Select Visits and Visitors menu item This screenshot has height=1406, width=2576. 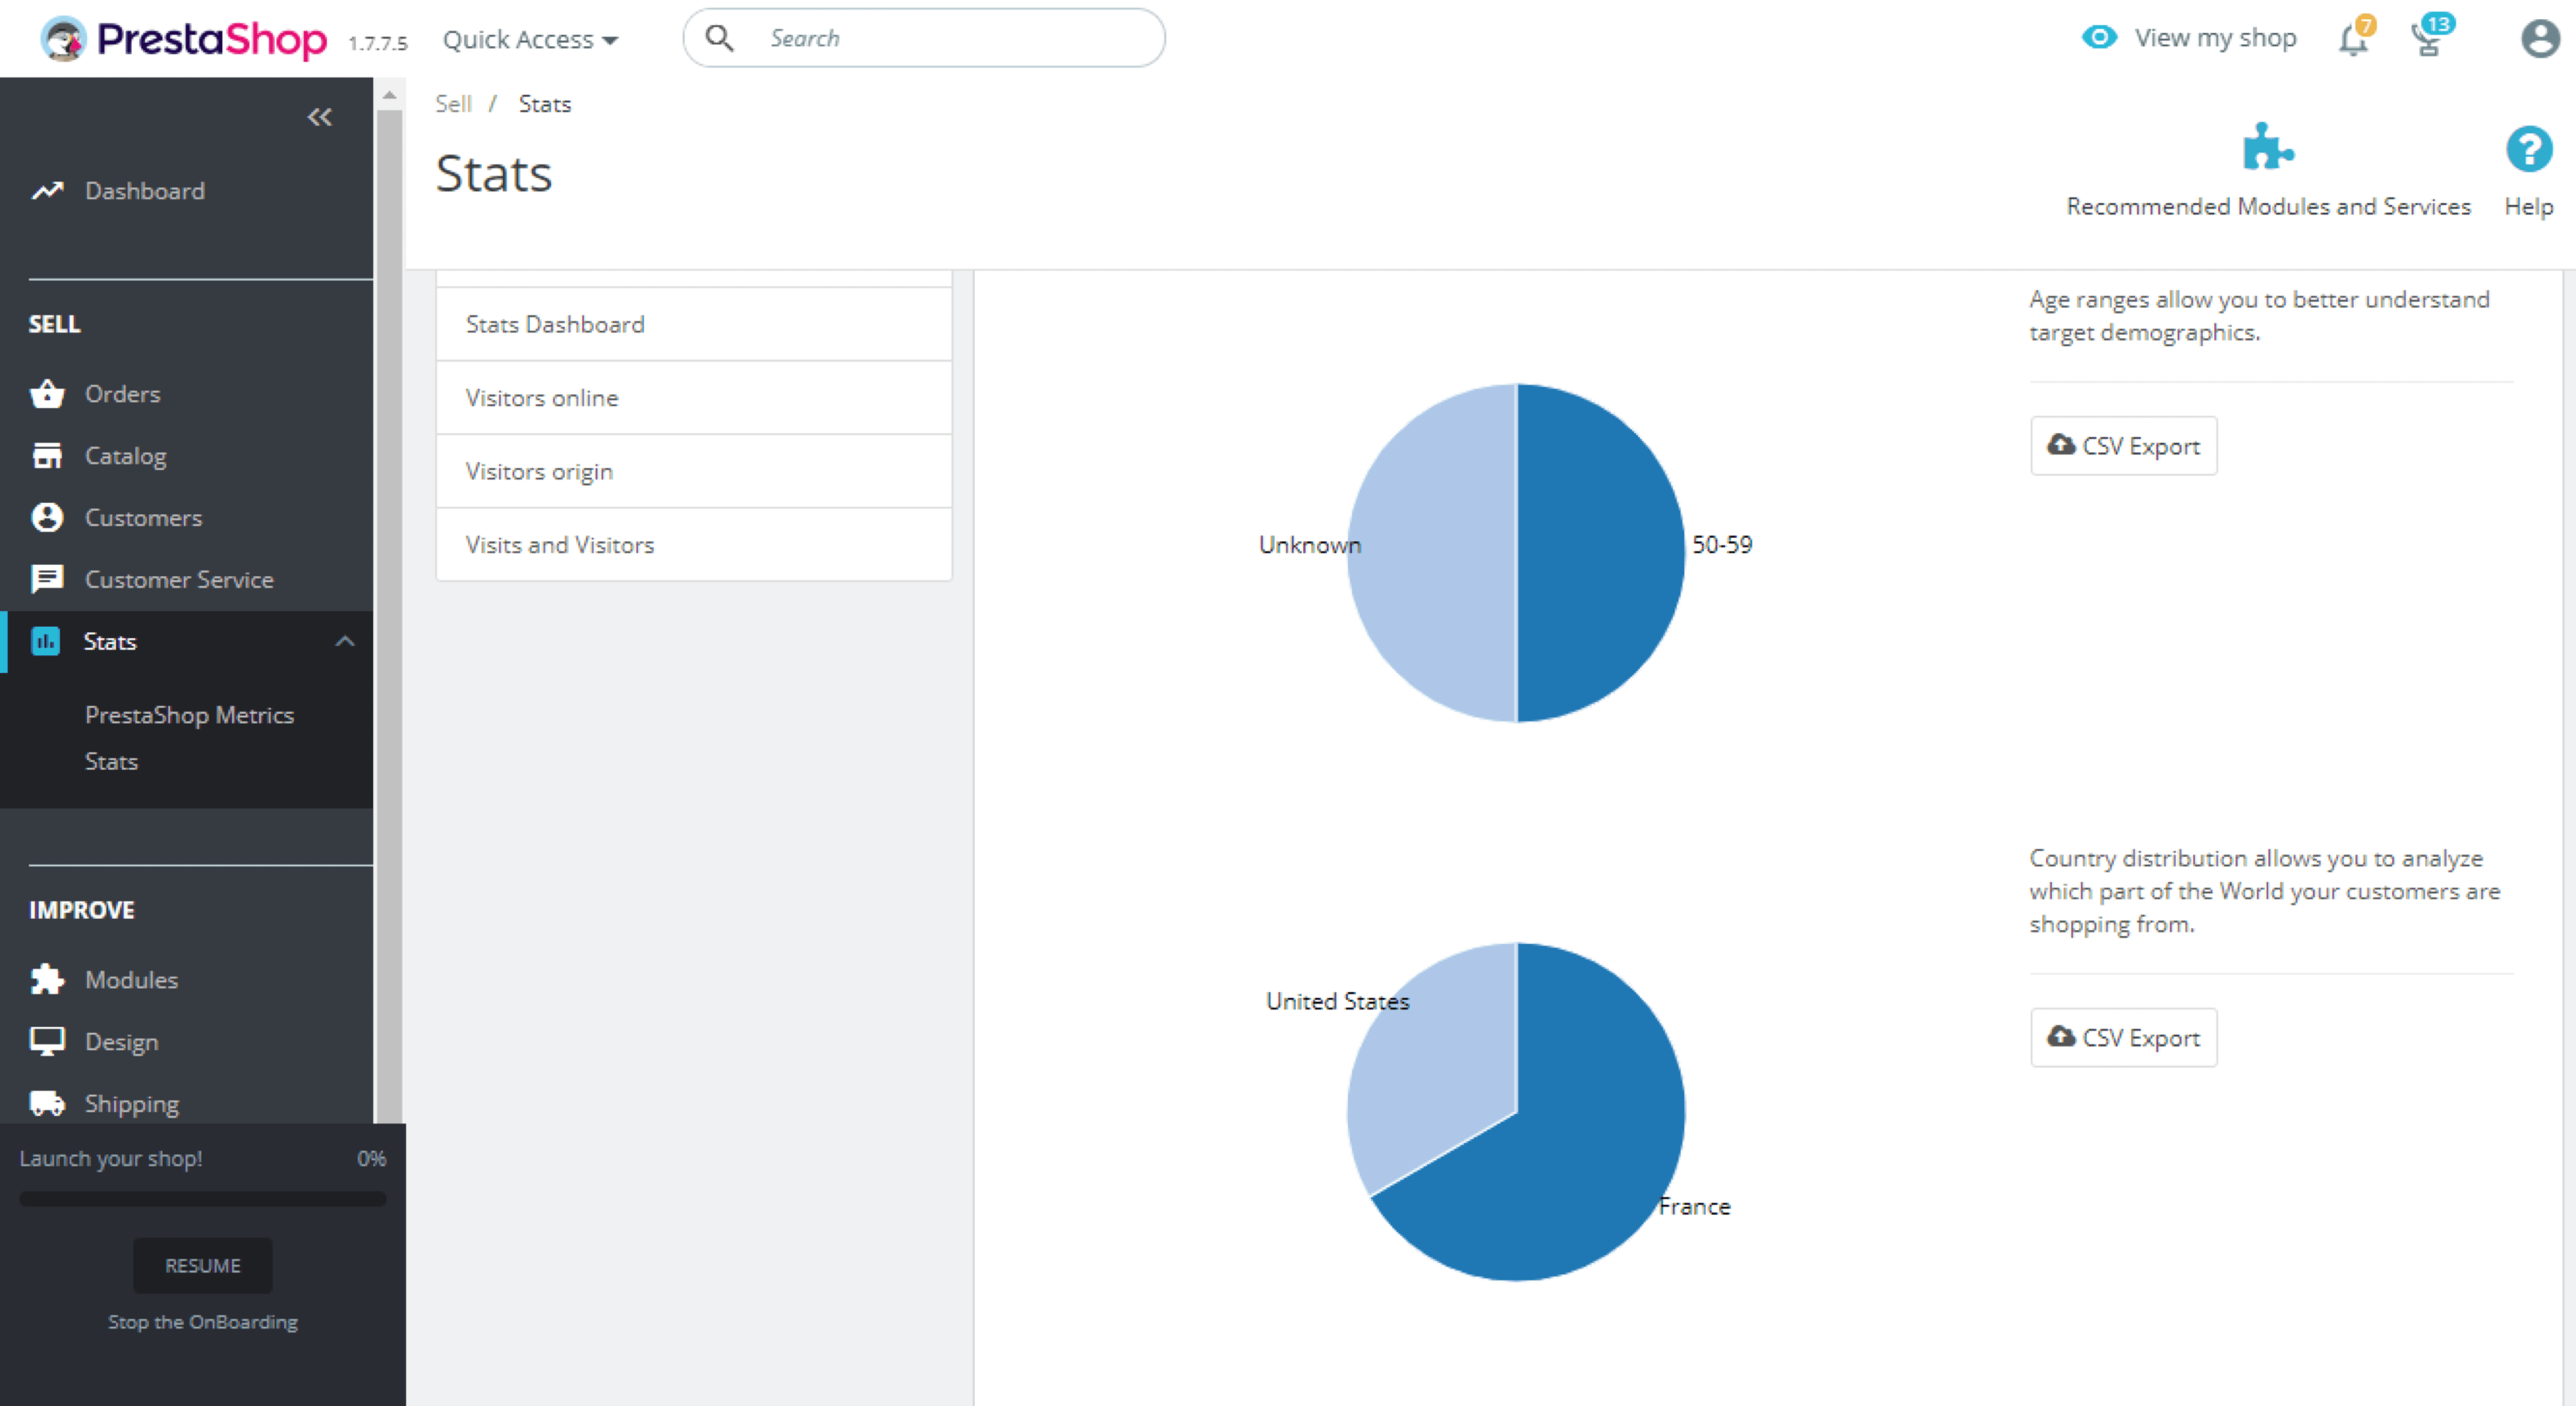[x=559, y=544]
